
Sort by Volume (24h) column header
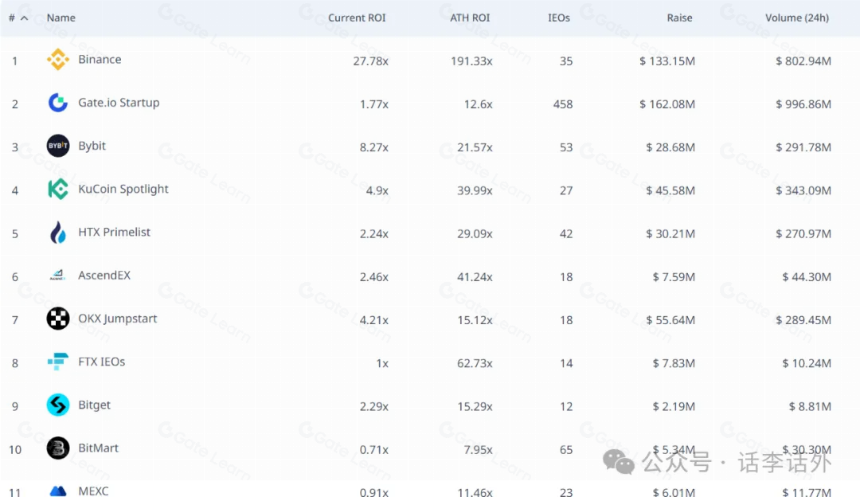click(x=797, y=18)
